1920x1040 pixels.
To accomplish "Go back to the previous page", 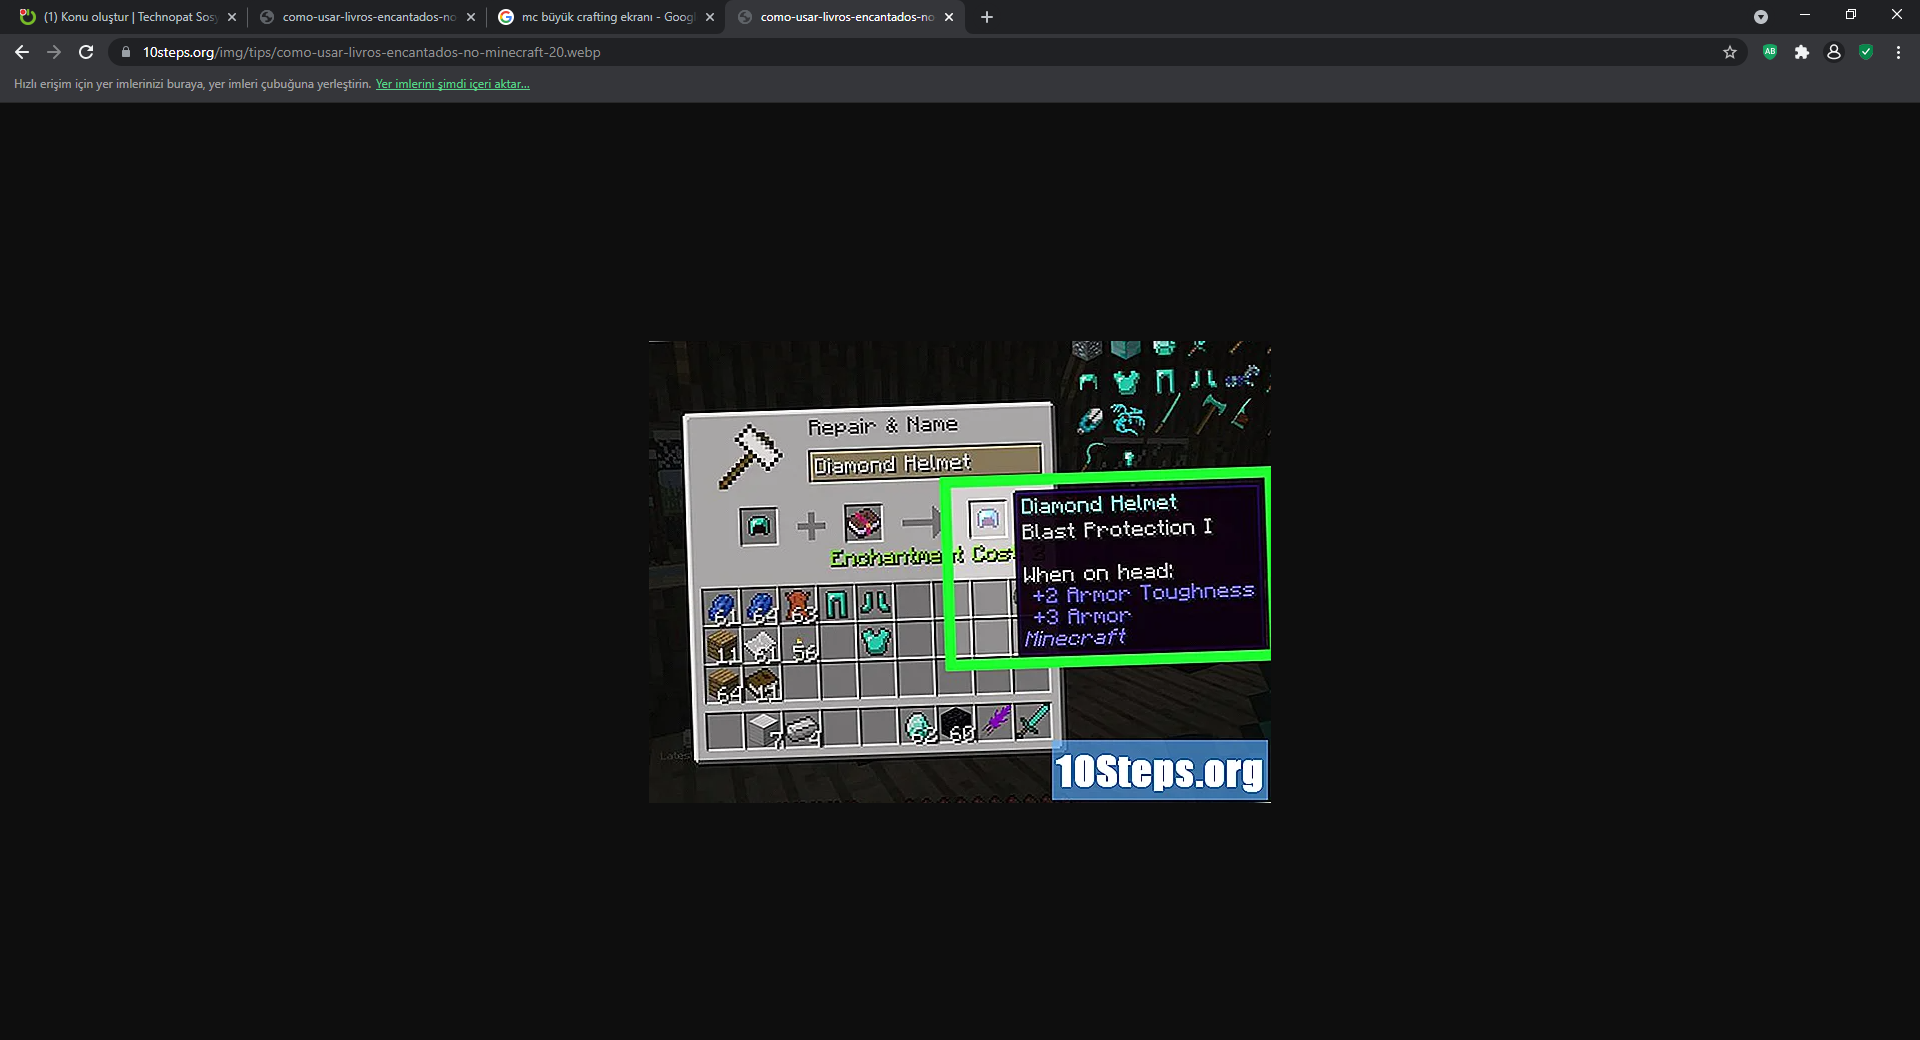I will (x=22, y=52).
